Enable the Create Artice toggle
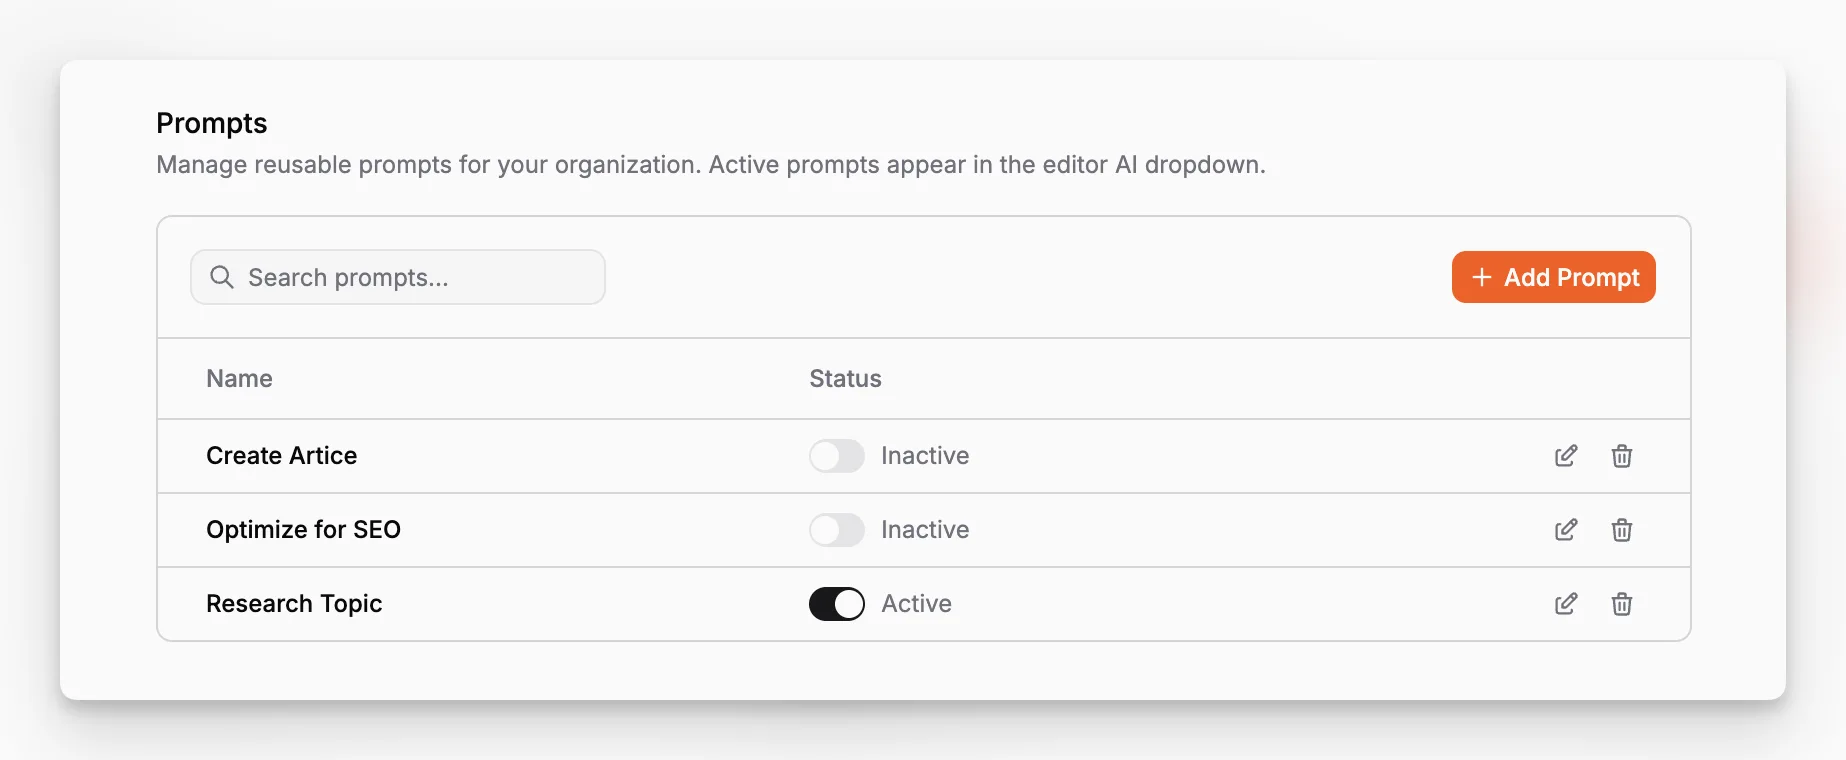The height and width of the screenshot is (760, 1846). pos(837,456)
